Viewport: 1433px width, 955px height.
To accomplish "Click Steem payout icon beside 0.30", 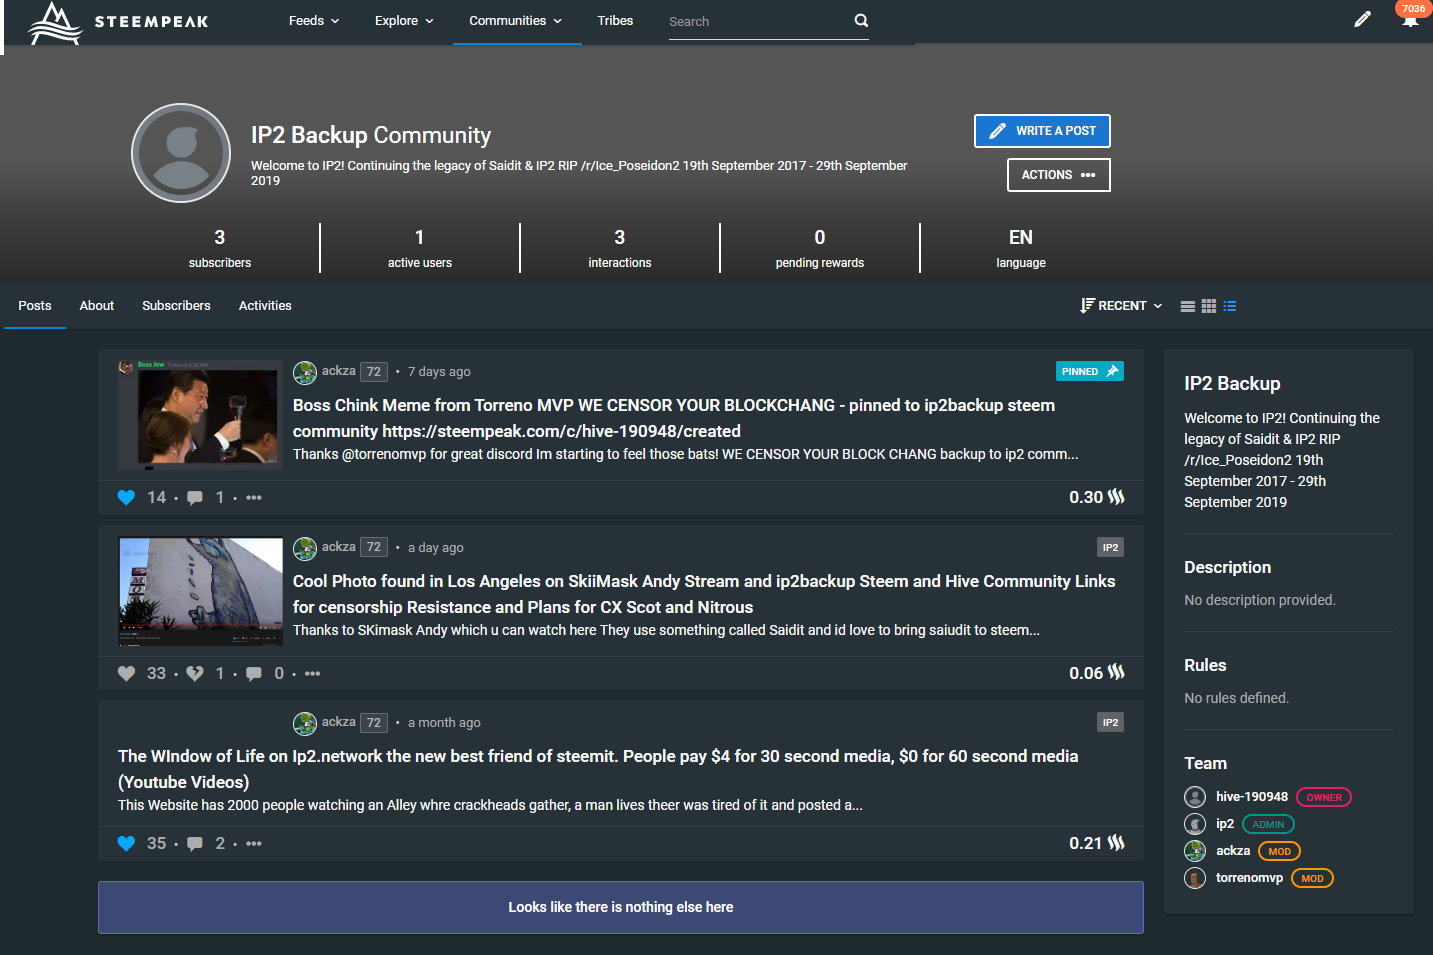I will 1116,497.
